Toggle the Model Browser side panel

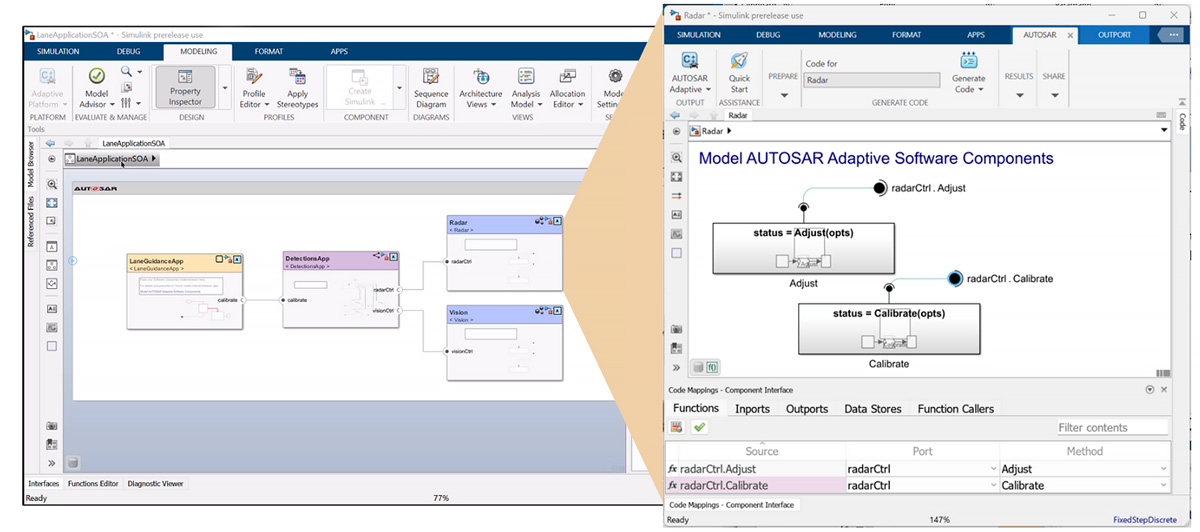tap(31, 165)
